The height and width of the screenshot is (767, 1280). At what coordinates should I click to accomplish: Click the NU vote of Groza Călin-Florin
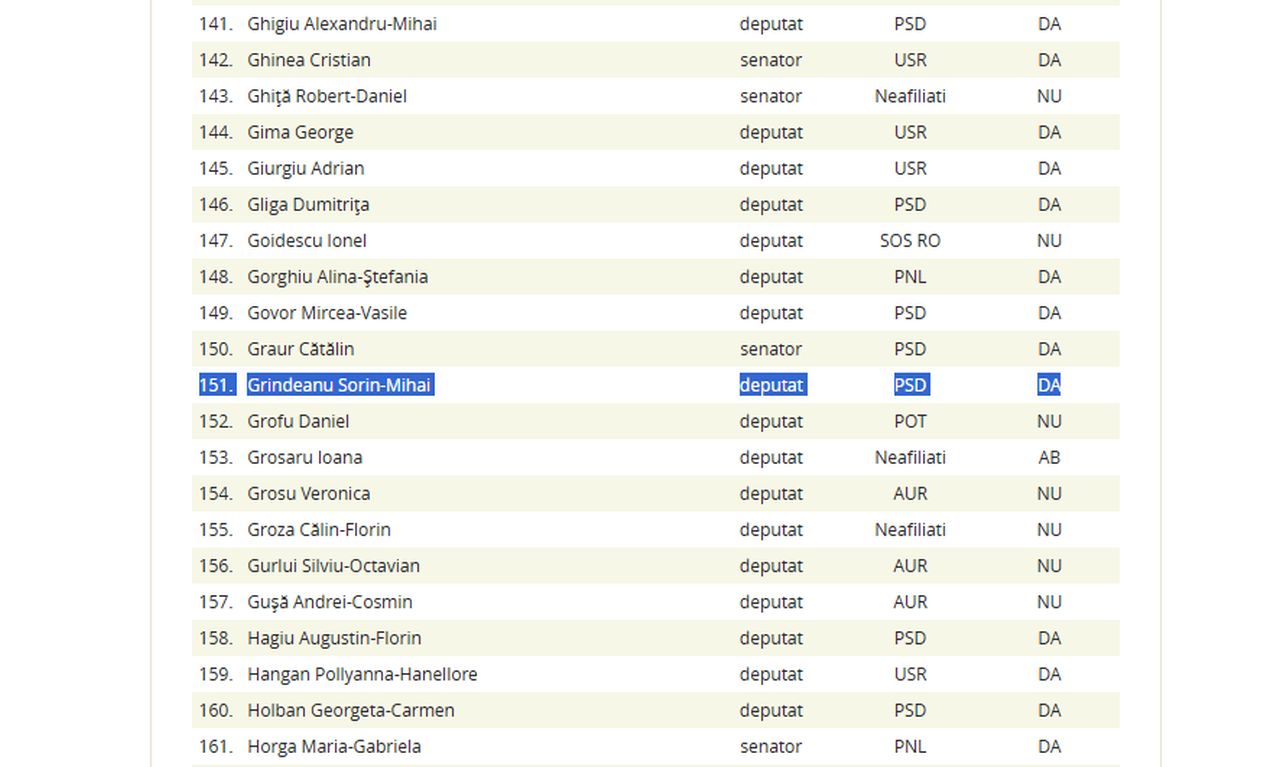tap(1049, 529)
